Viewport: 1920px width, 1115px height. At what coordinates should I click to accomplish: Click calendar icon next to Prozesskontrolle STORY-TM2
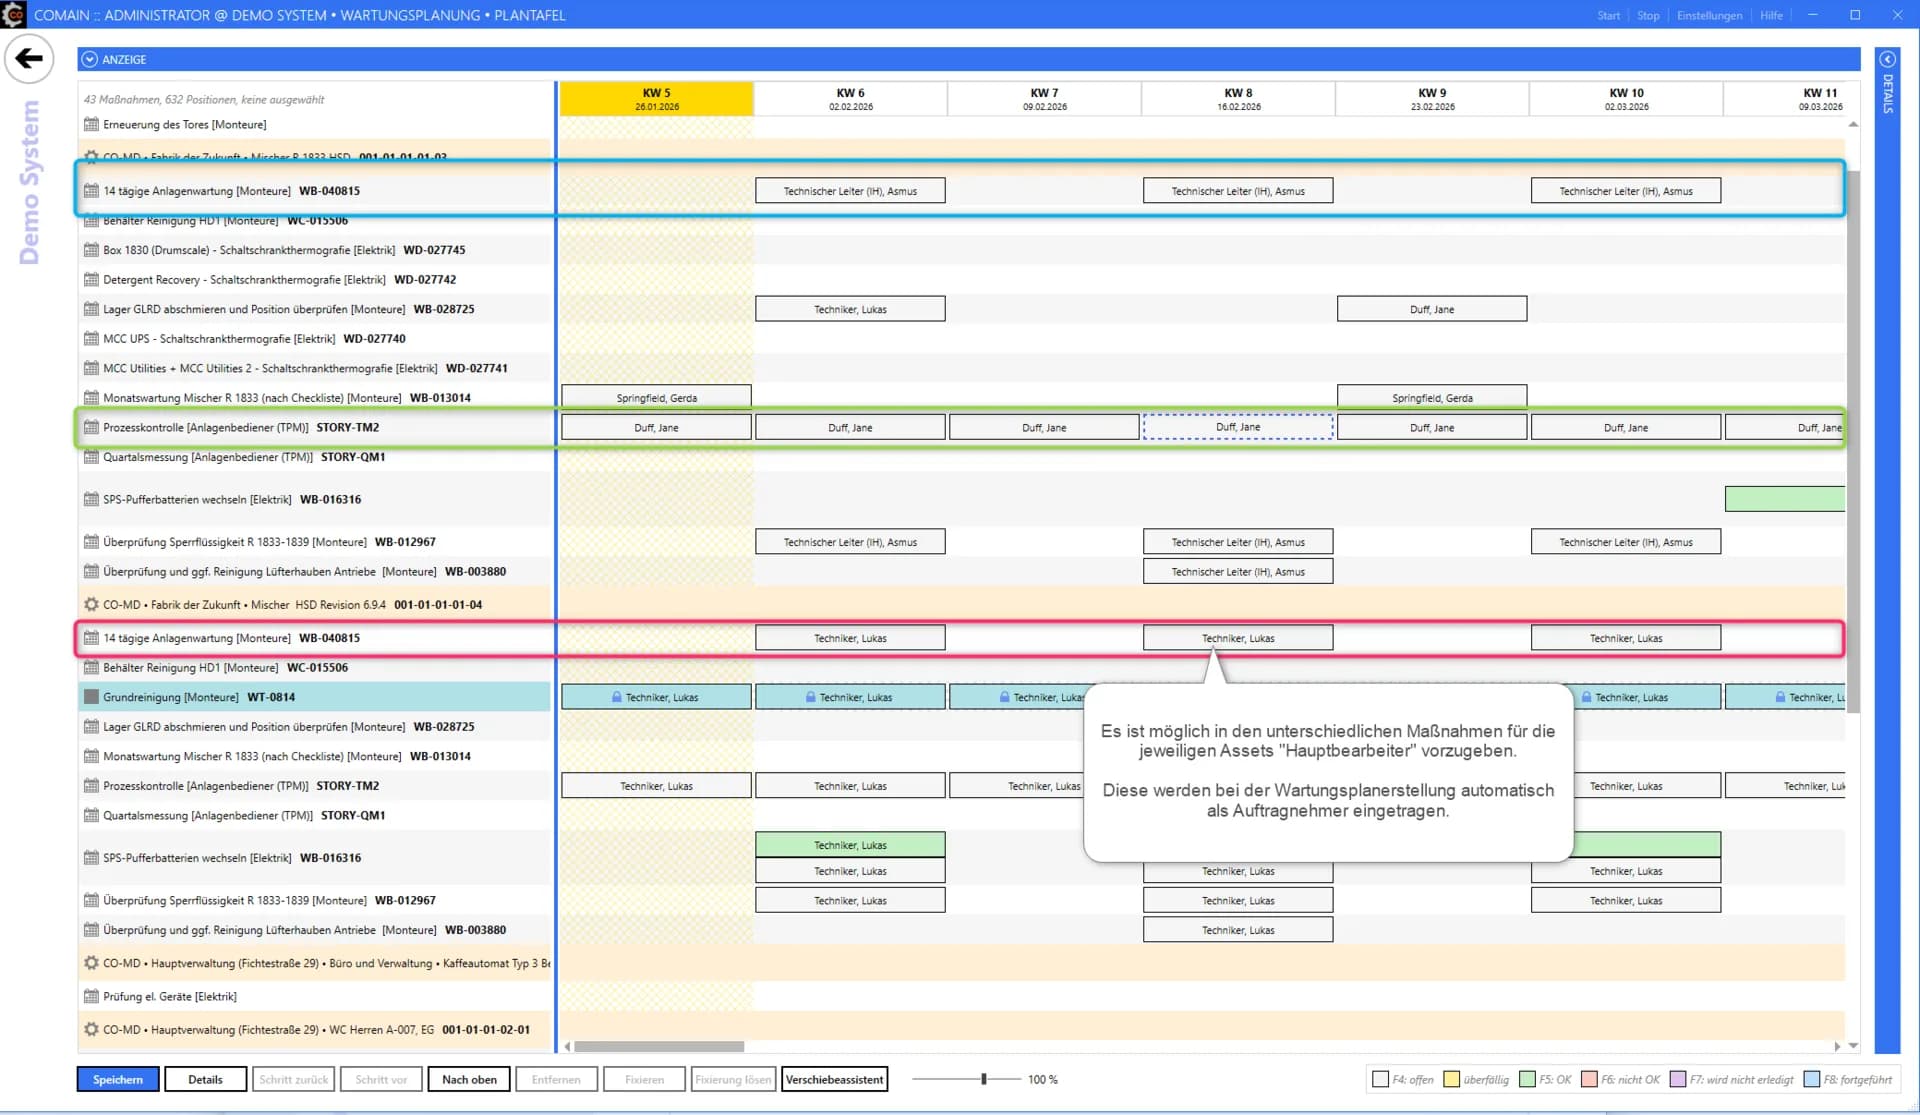click(91, 428)
